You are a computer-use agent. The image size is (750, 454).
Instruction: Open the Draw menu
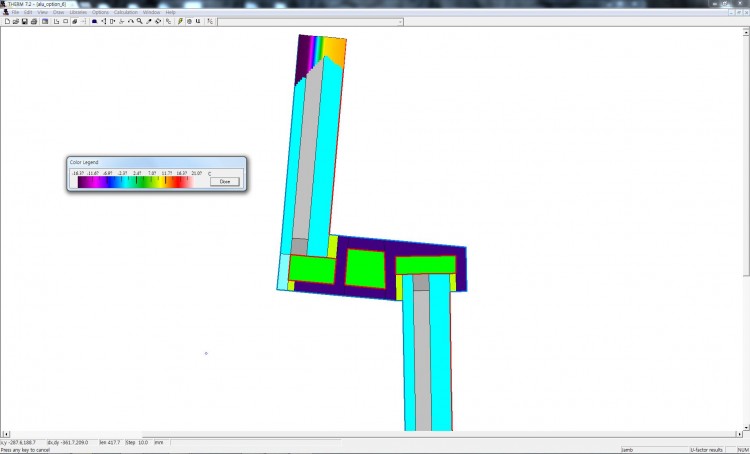tap(59, 12)
